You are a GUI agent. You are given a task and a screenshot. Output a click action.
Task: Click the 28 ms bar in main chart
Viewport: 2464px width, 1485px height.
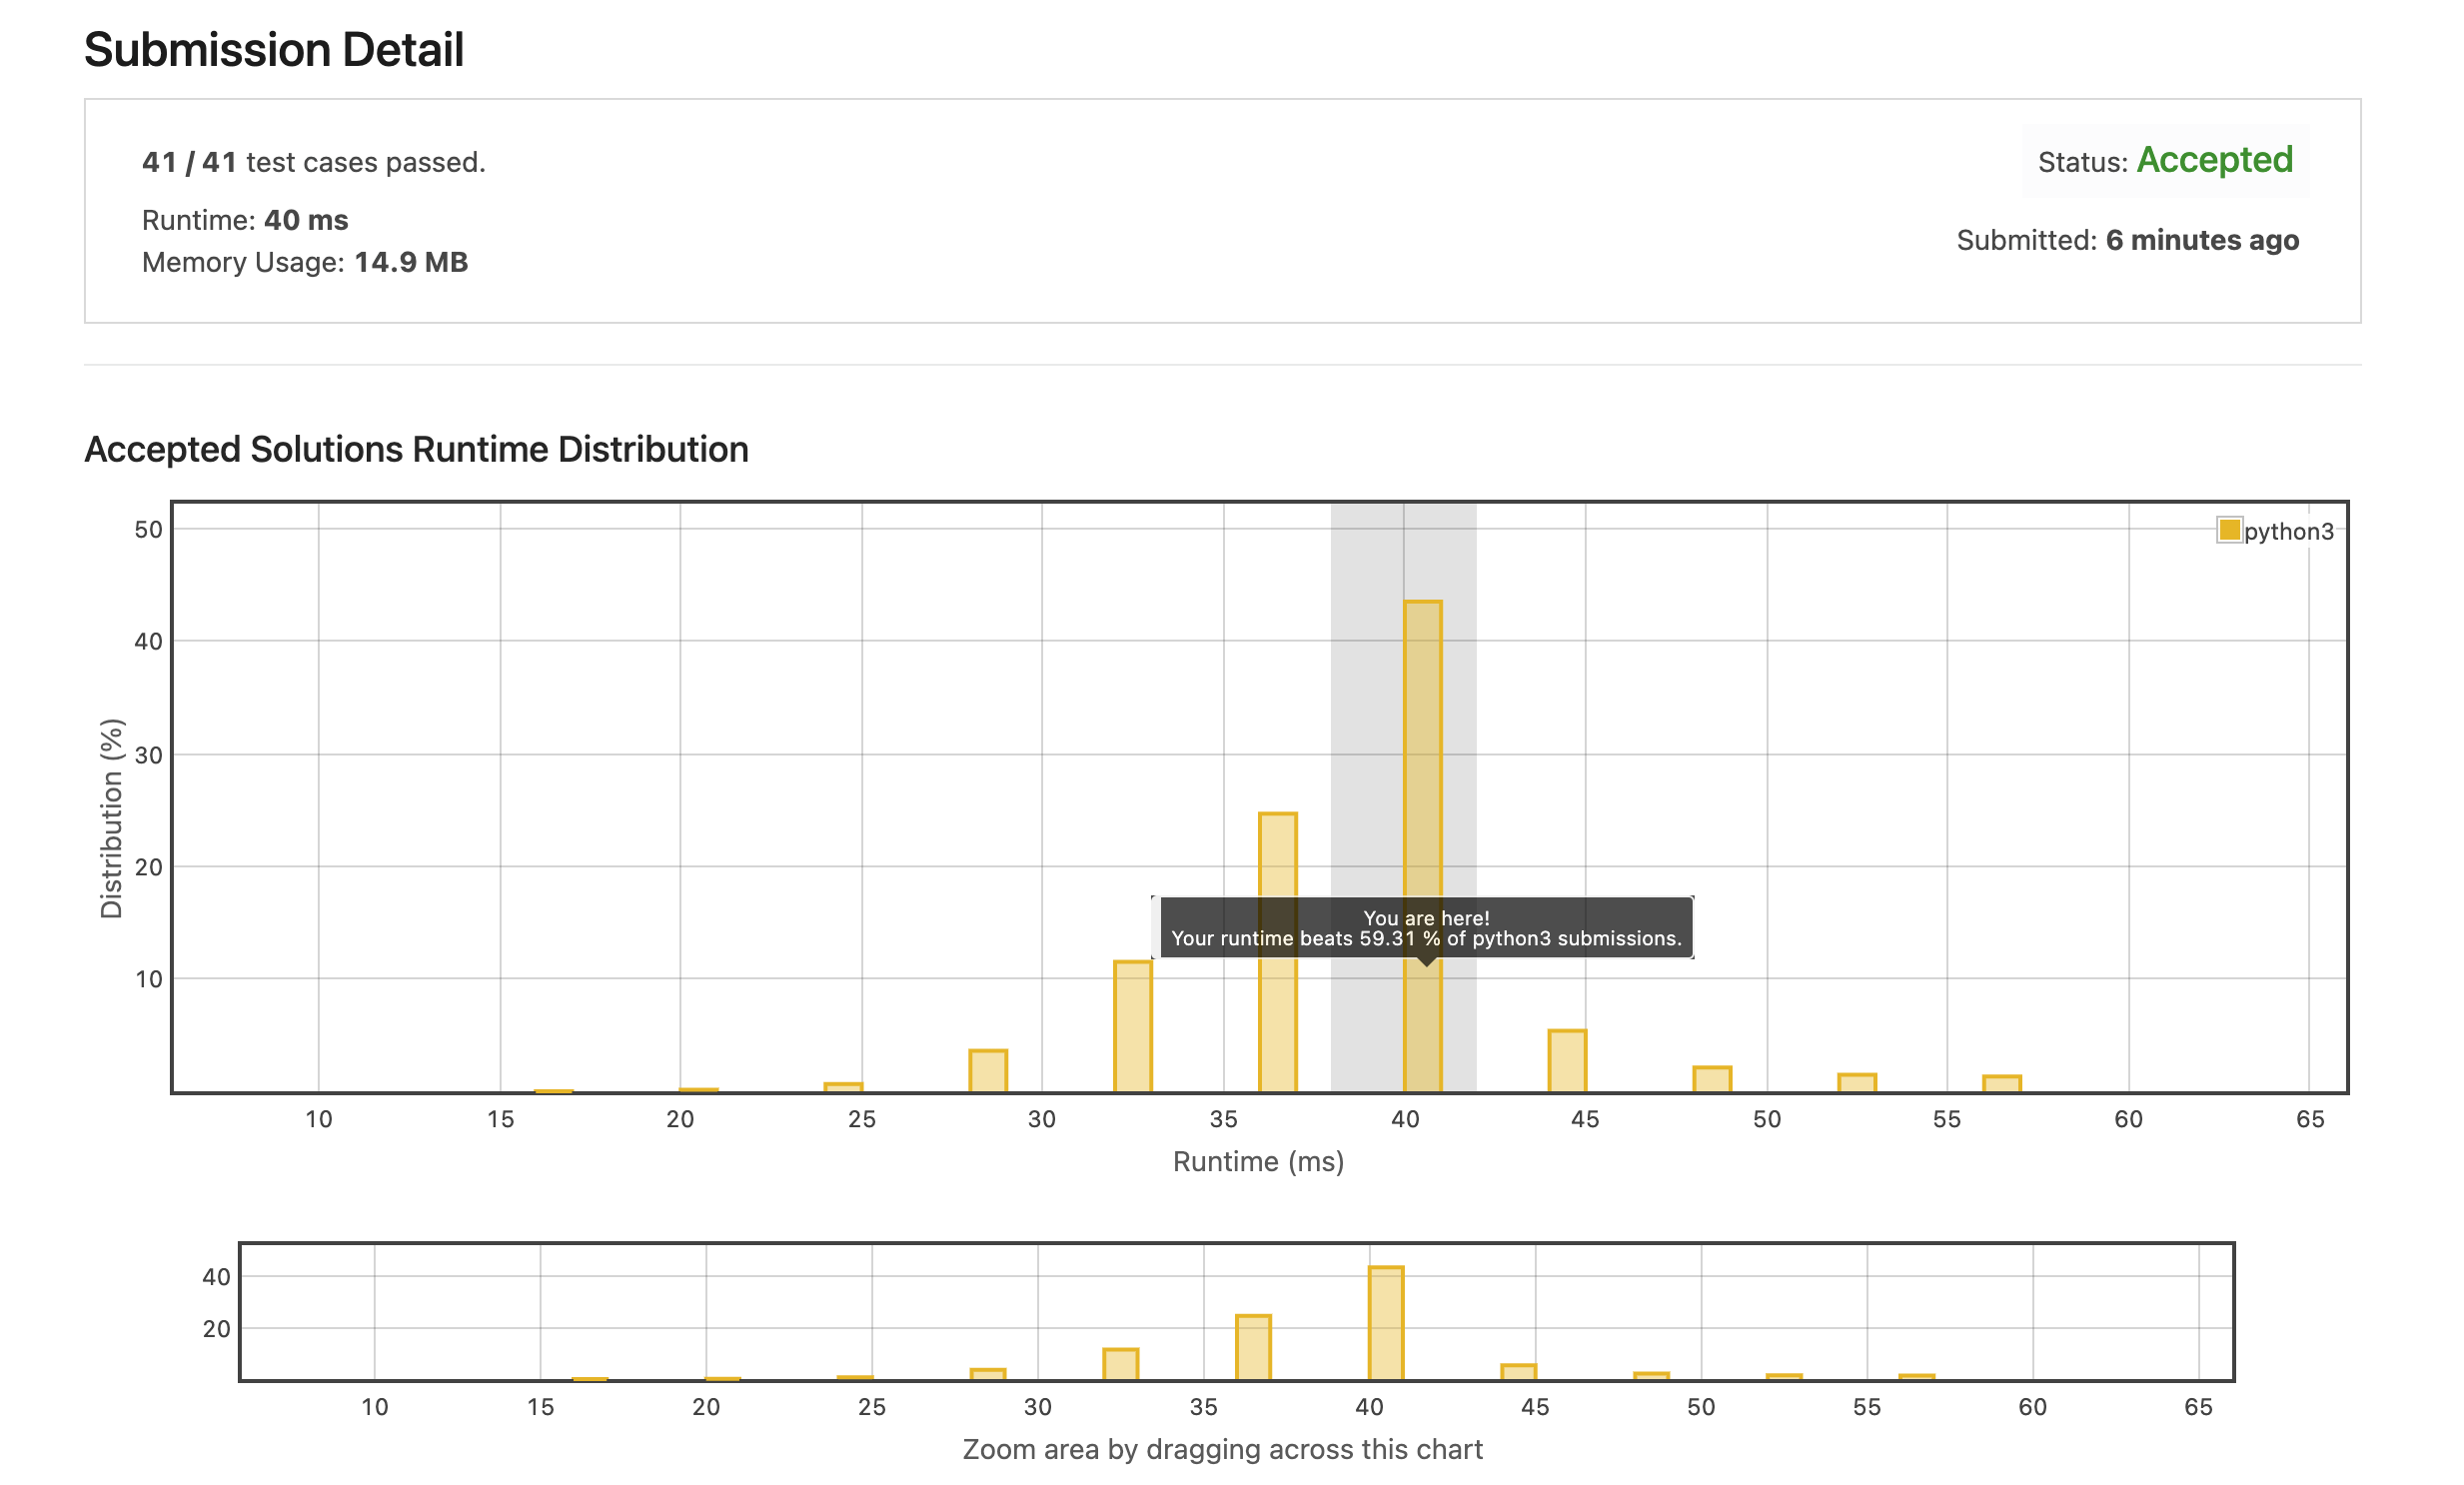coord(988,1072)
